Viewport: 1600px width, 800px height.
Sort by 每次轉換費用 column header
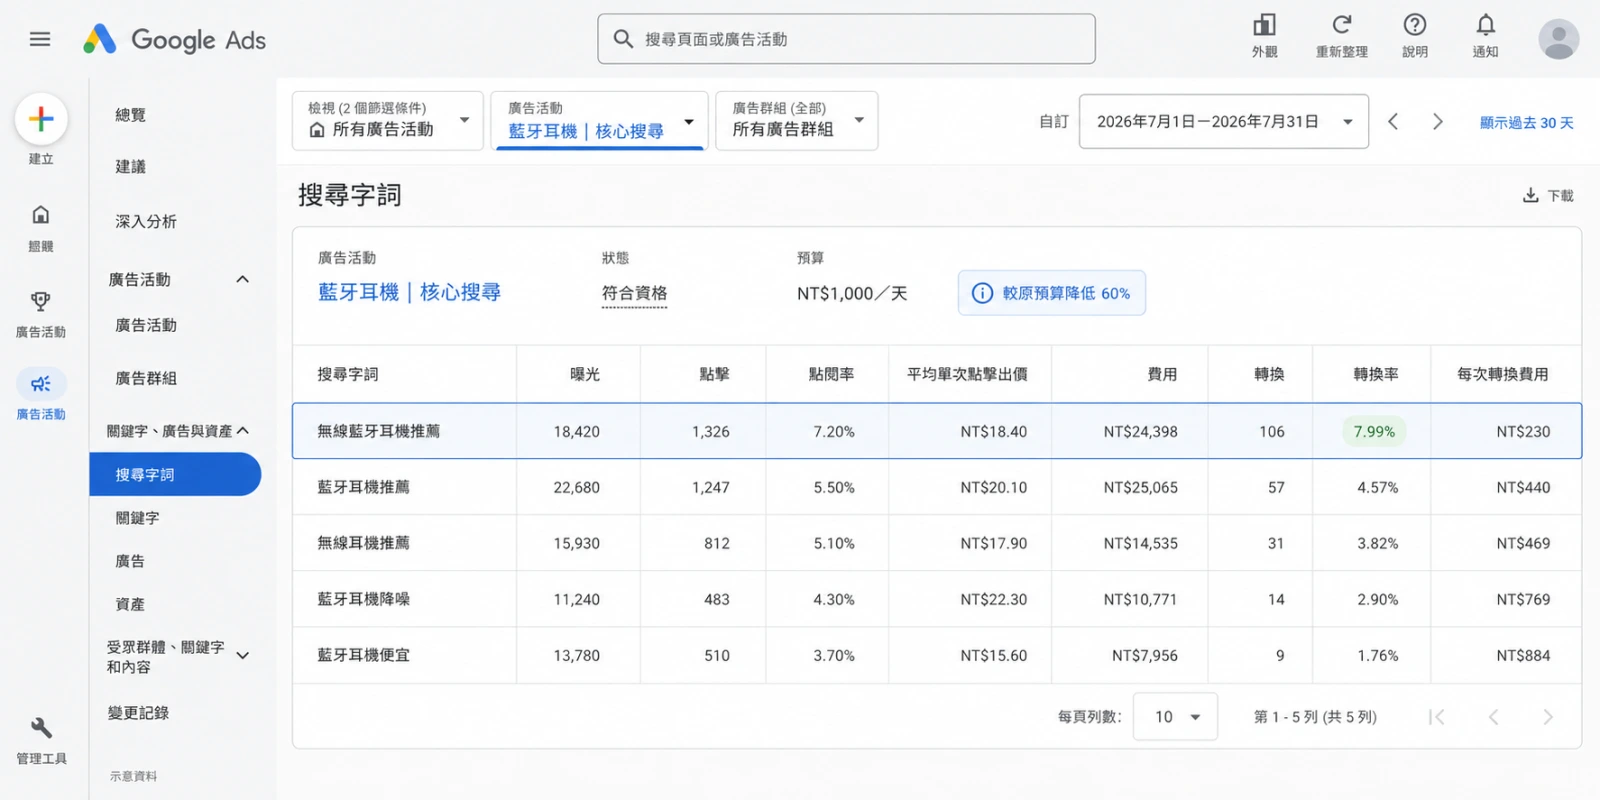coord(1502,374)
